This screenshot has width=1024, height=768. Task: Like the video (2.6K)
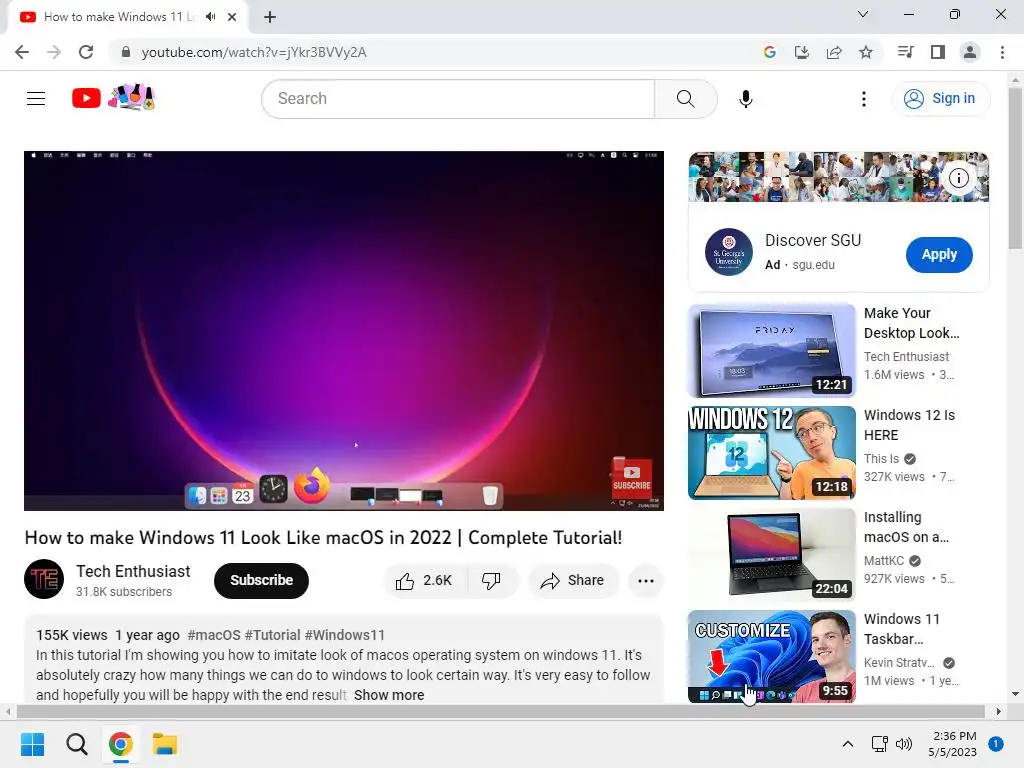424,581
